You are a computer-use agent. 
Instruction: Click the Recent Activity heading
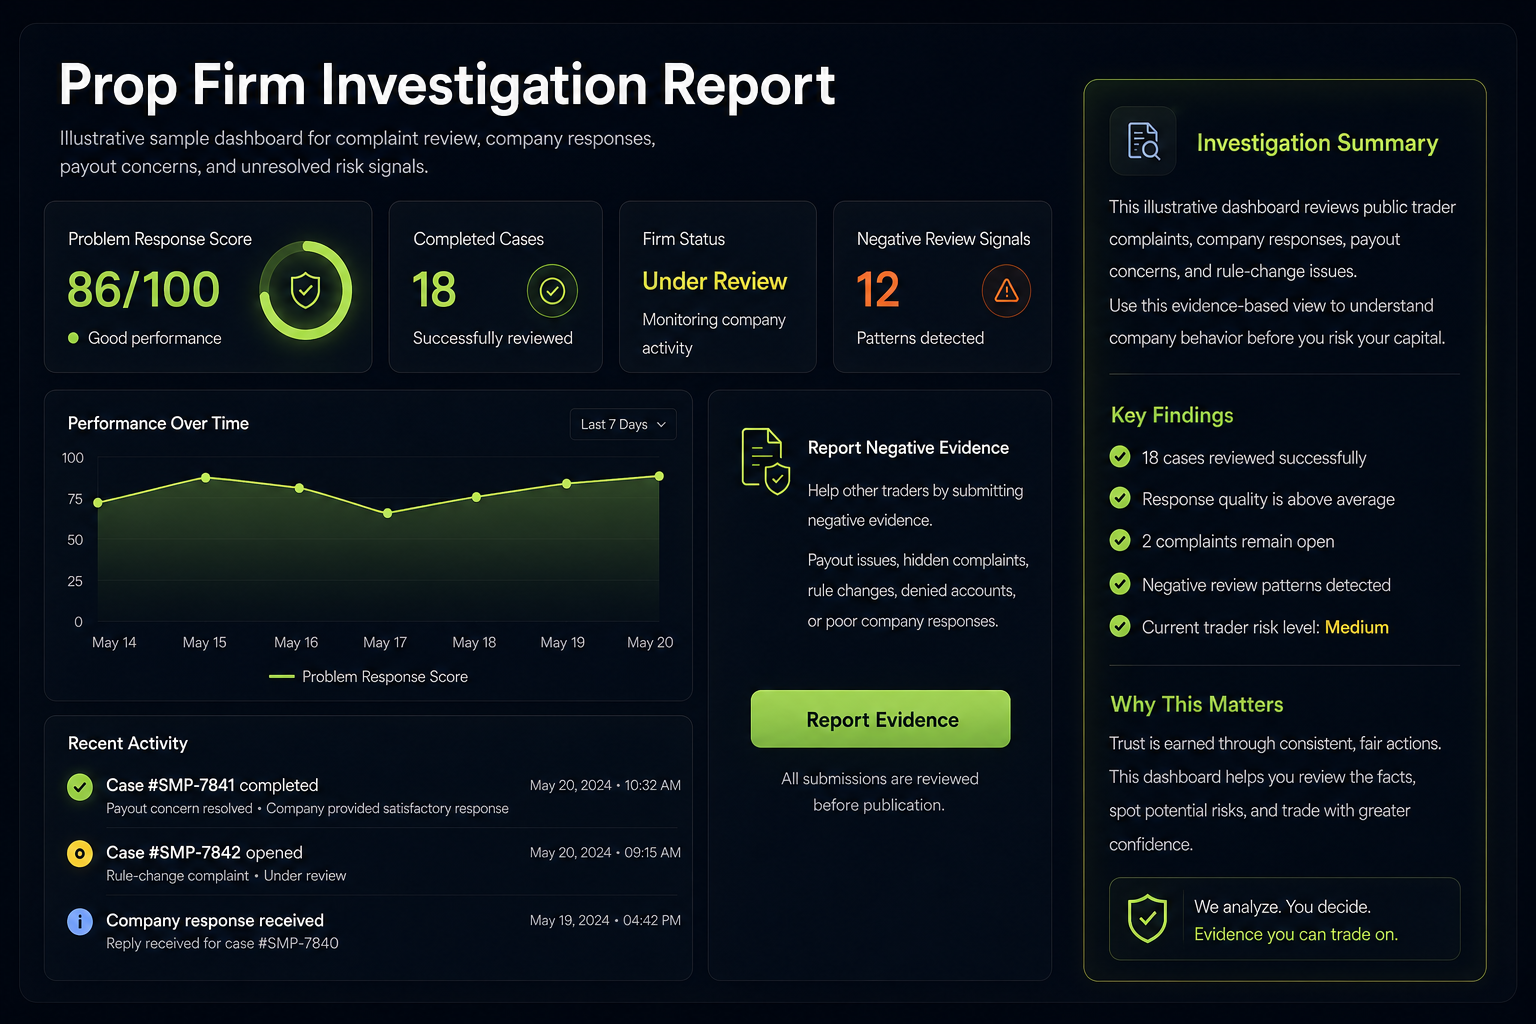(x=128, y=743)
